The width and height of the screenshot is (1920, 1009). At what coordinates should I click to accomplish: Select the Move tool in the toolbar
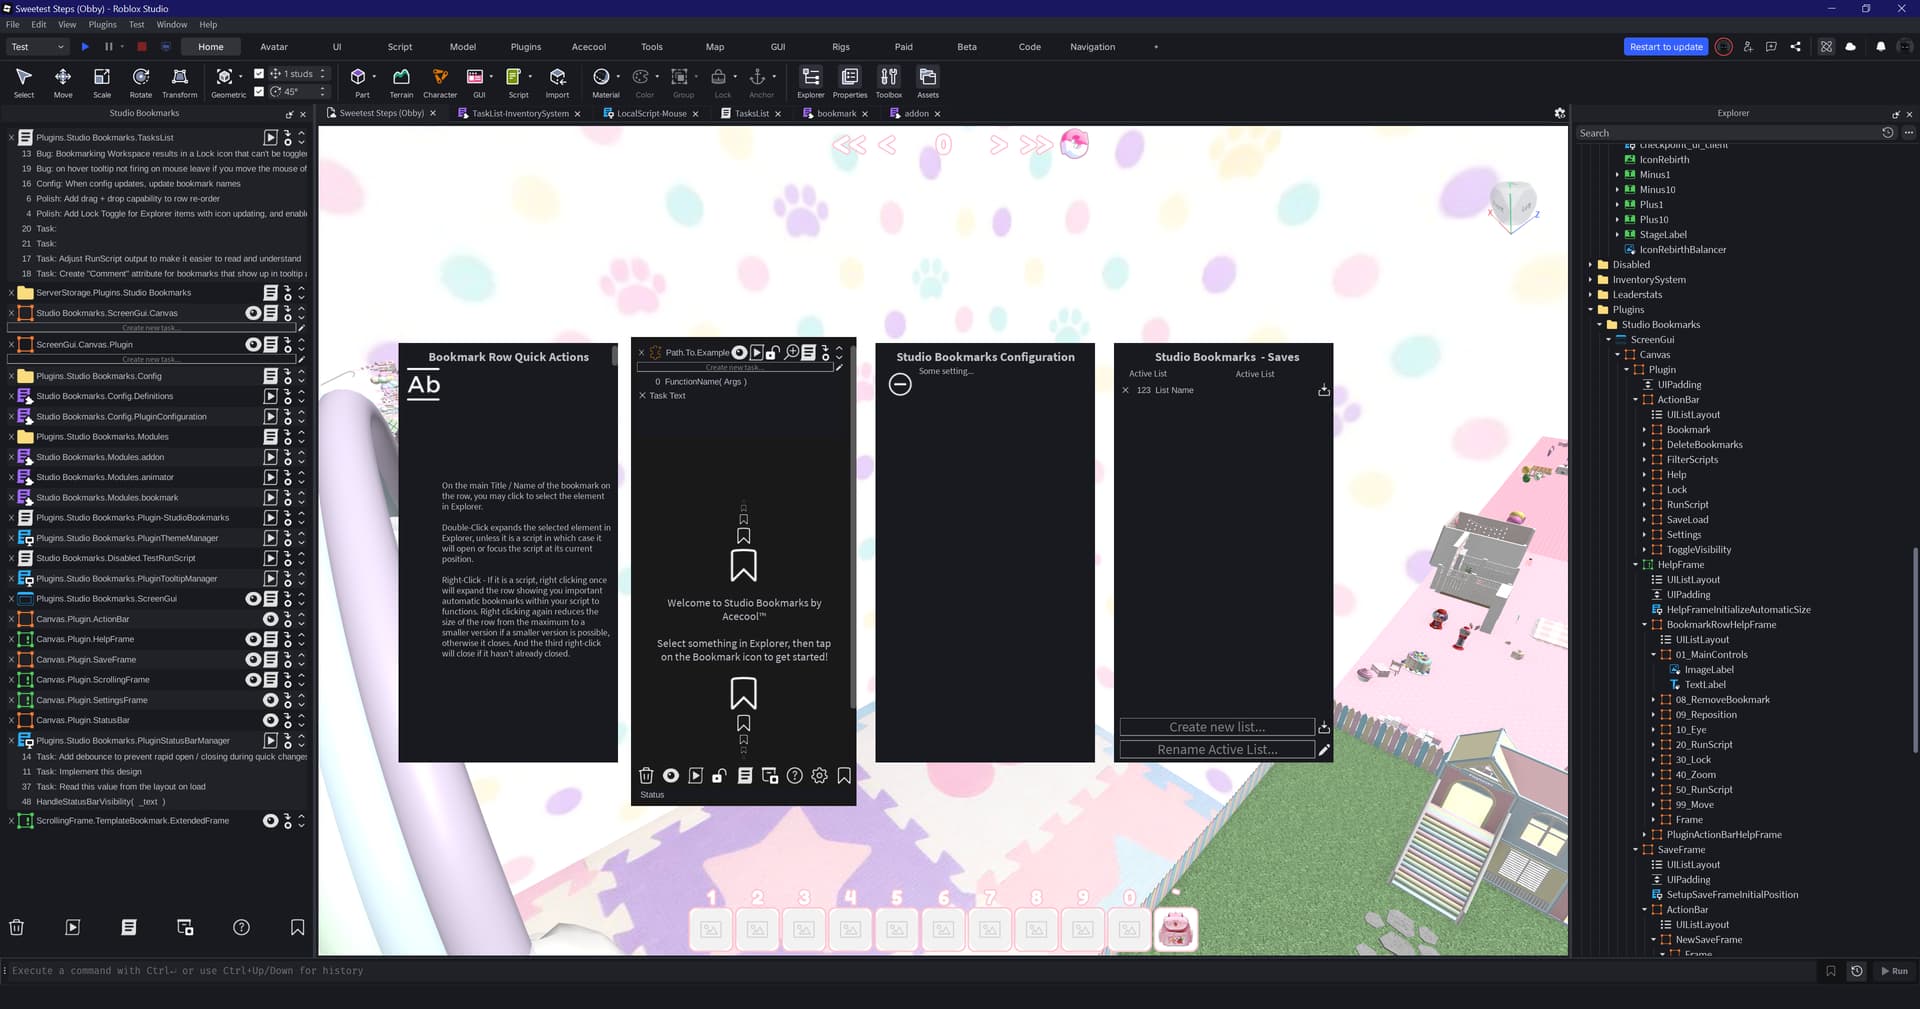click(x=63, y=82)
